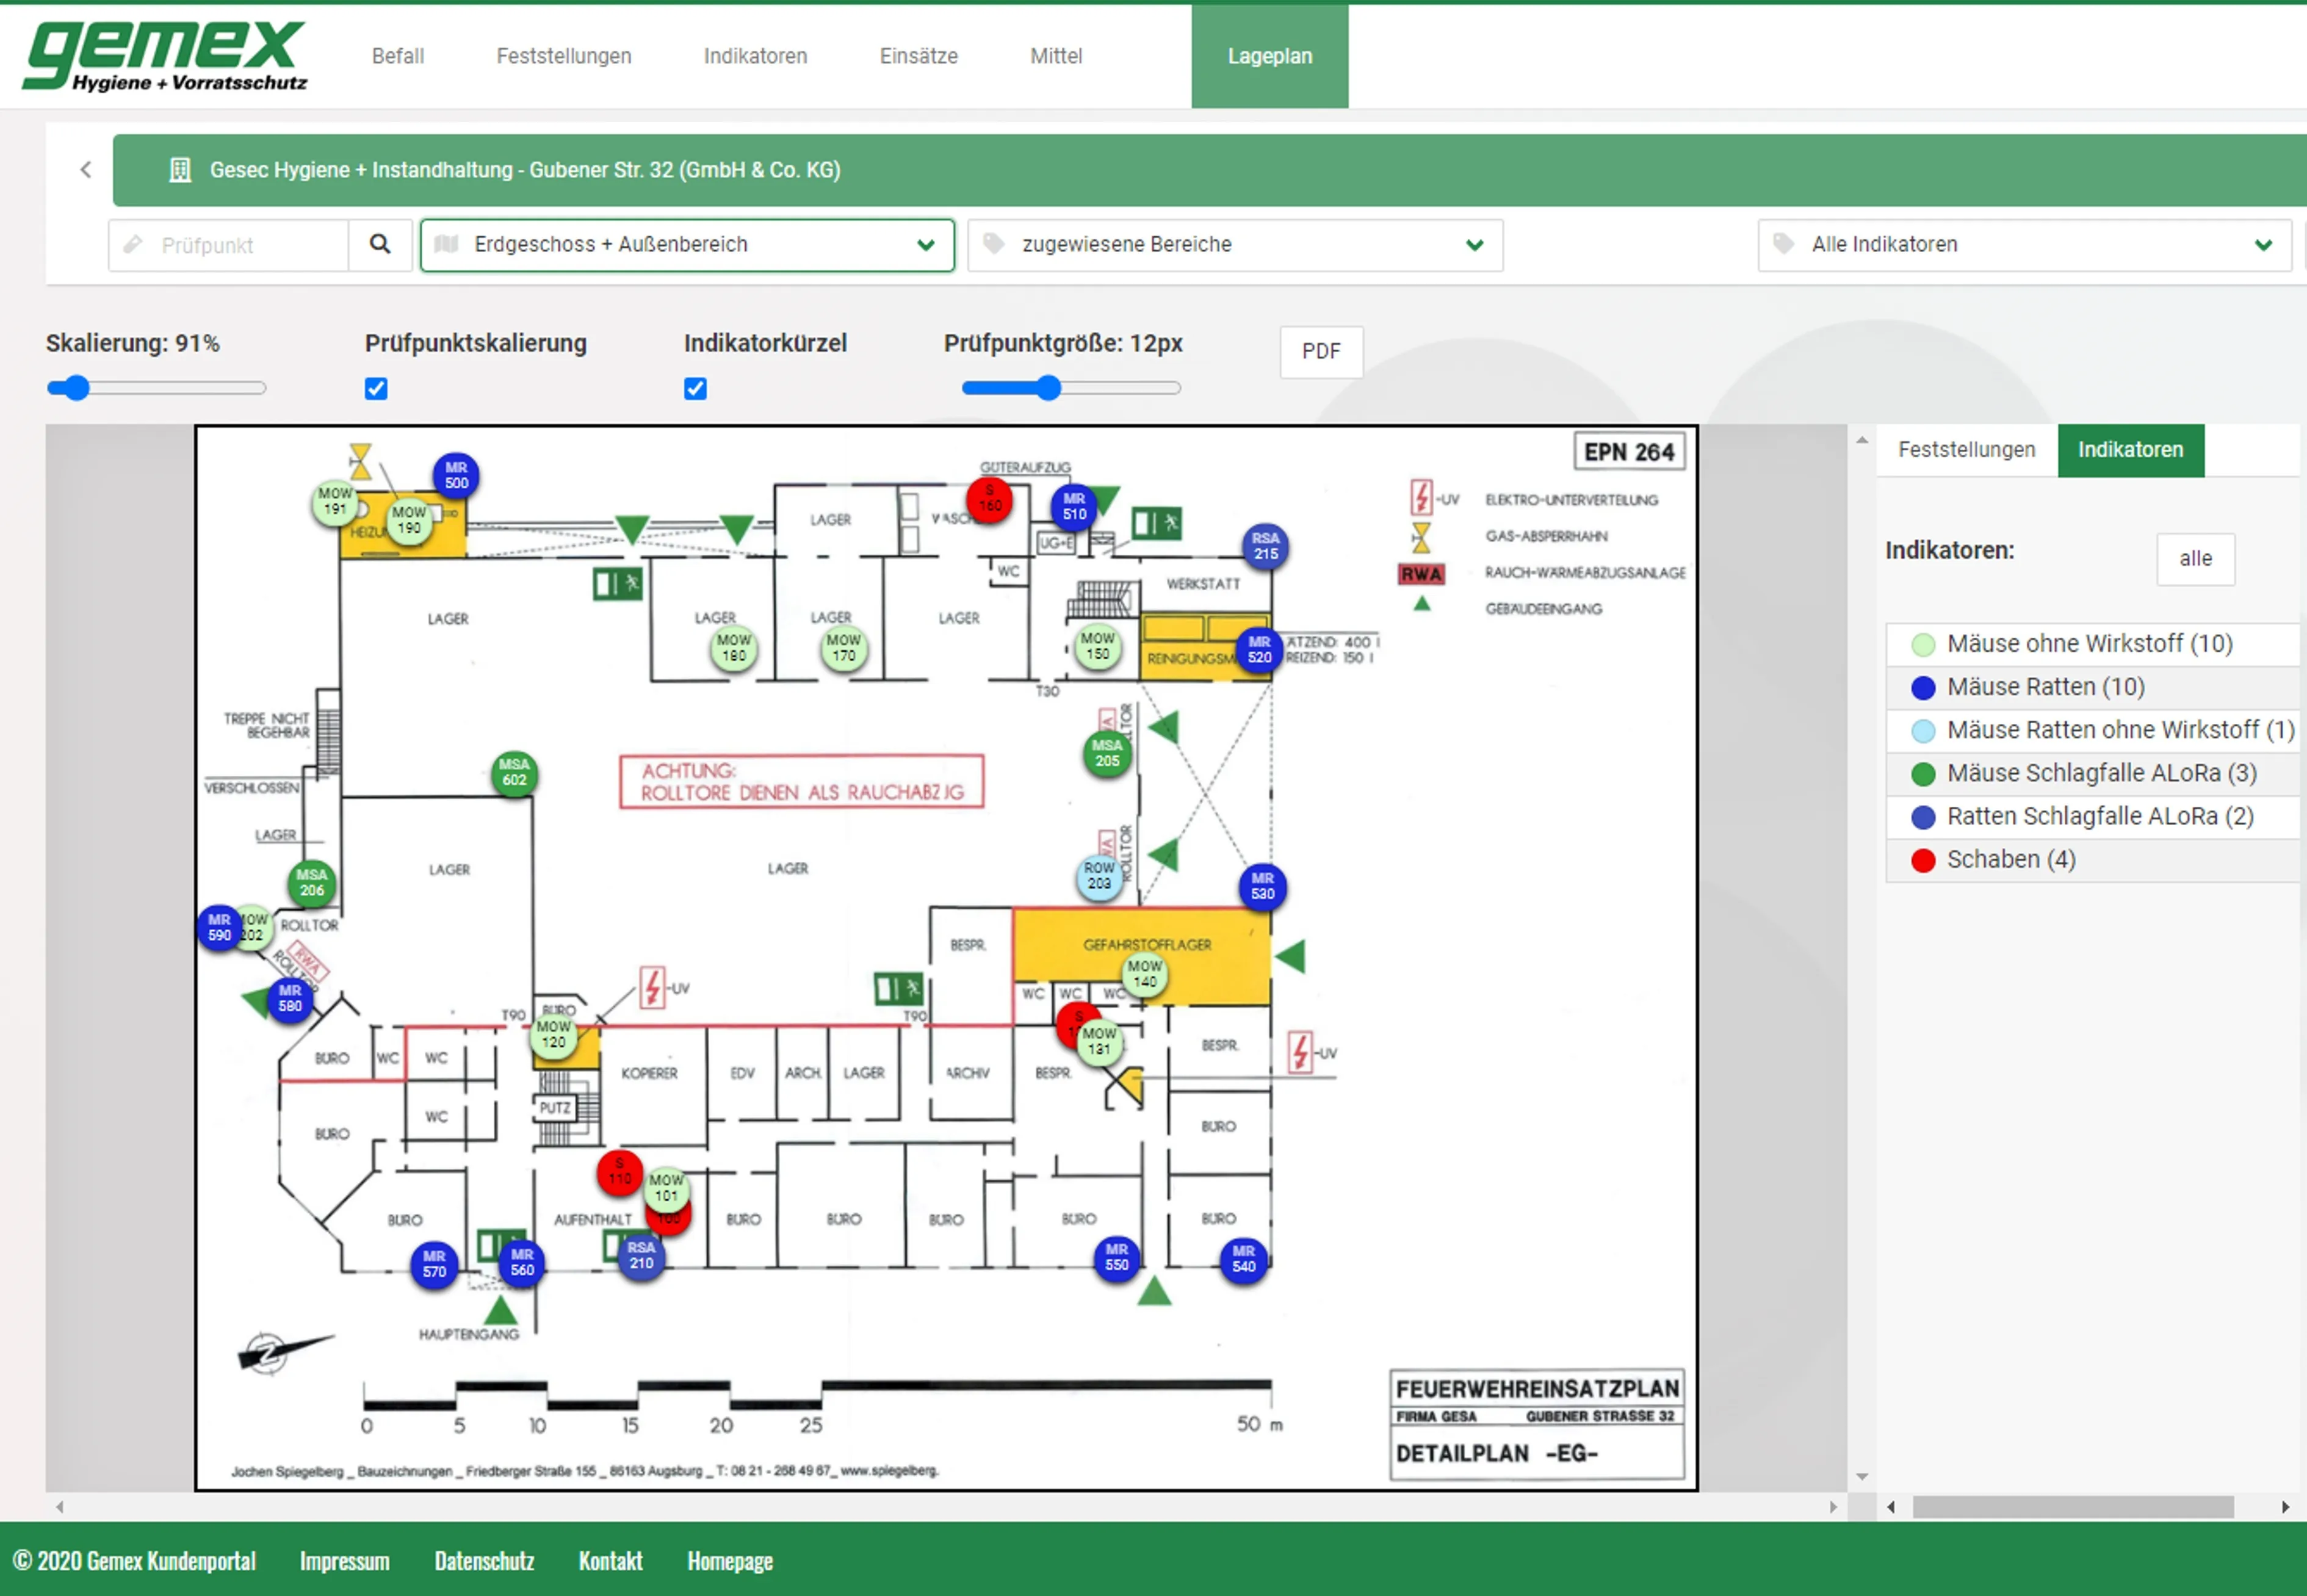Click the MOW 150 marker
This screenshot has width=2307, height=1596.
(x=1097, y=647)
